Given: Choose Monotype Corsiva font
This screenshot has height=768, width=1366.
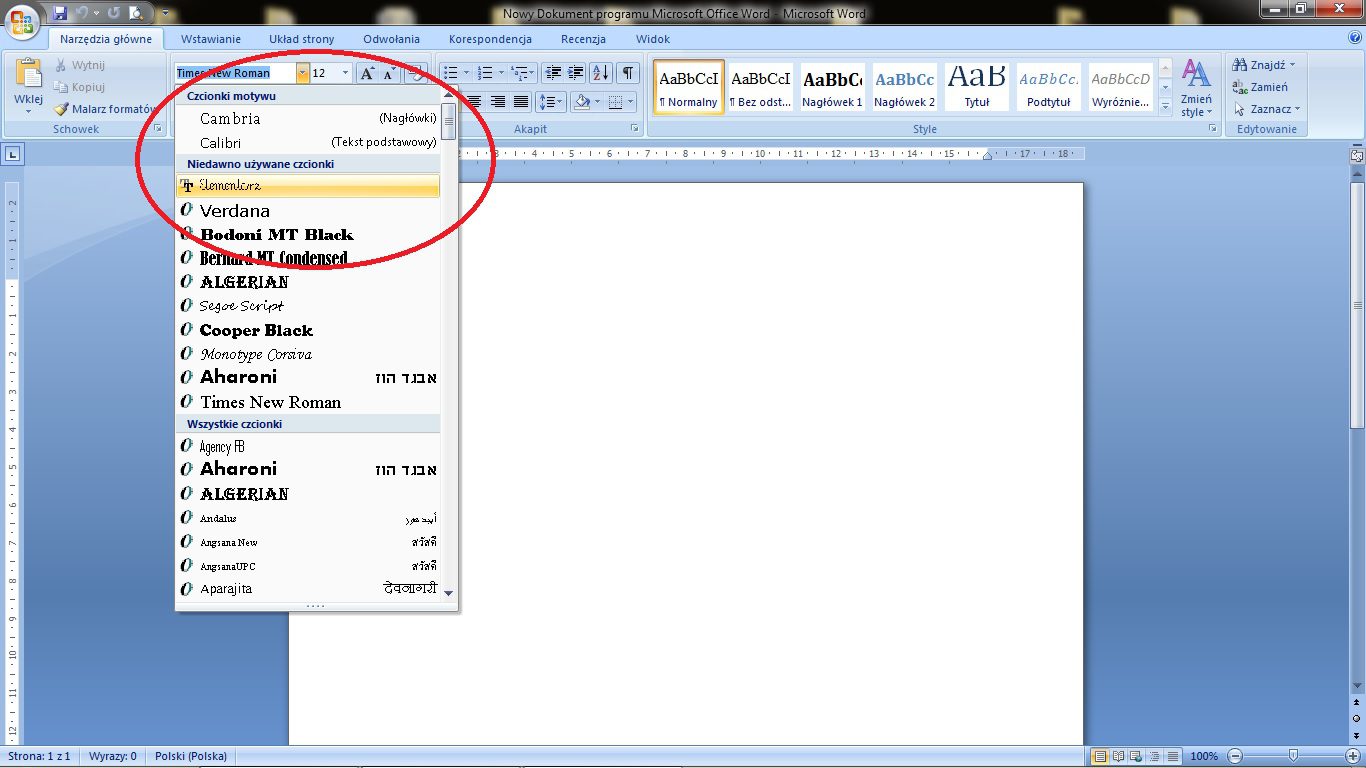Looking at the screenshot, I should click(308, 354).
